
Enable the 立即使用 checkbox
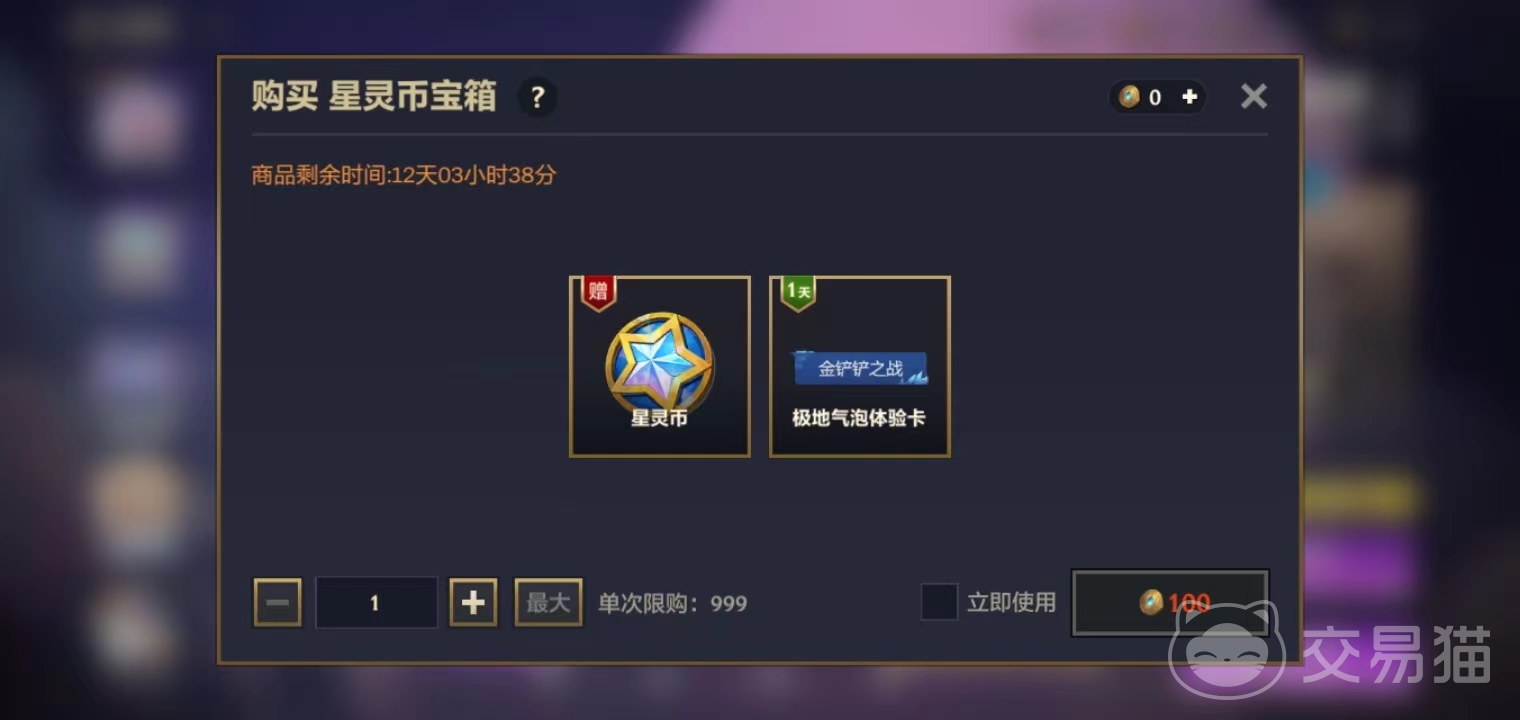939,602
